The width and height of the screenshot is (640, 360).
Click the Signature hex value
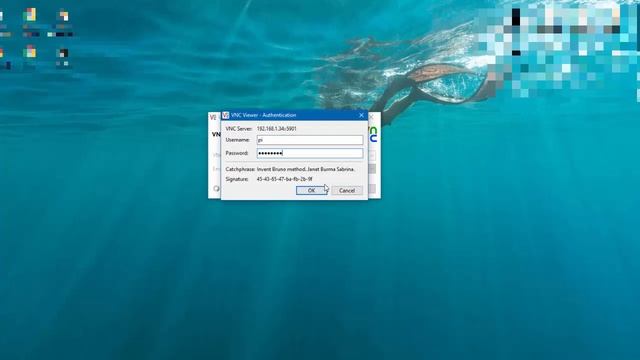tap(284, 179)
